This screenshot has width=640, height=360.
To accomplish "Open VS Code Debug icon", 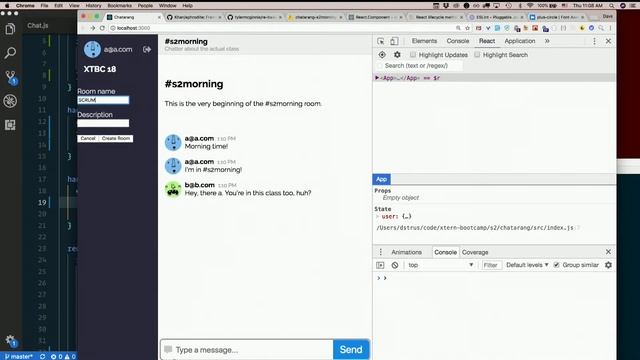I will pyautogui.click(x=10, y=101).
